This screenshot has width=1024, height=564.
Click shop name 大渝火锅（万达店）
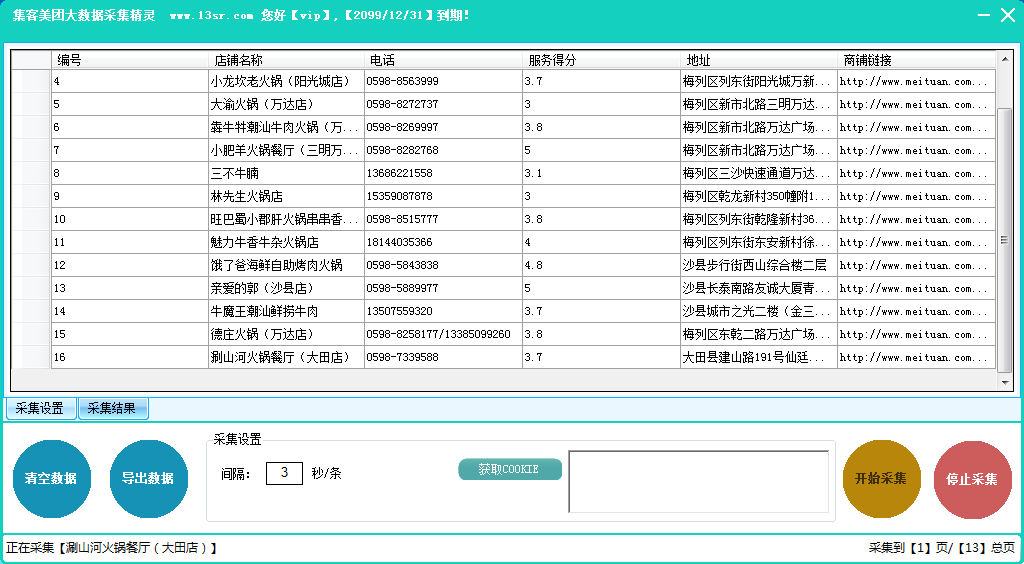point(262,104)
